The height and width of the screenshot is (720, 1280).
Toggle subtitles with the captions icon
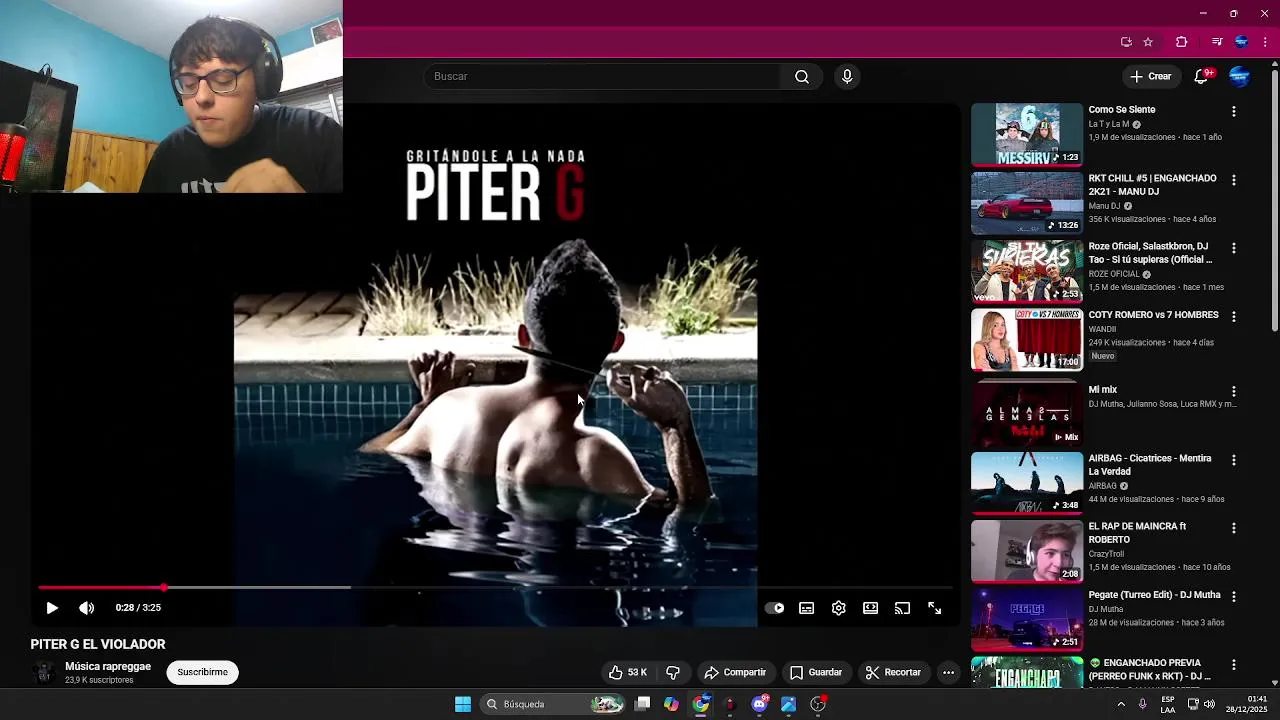[x=807, y=608]
